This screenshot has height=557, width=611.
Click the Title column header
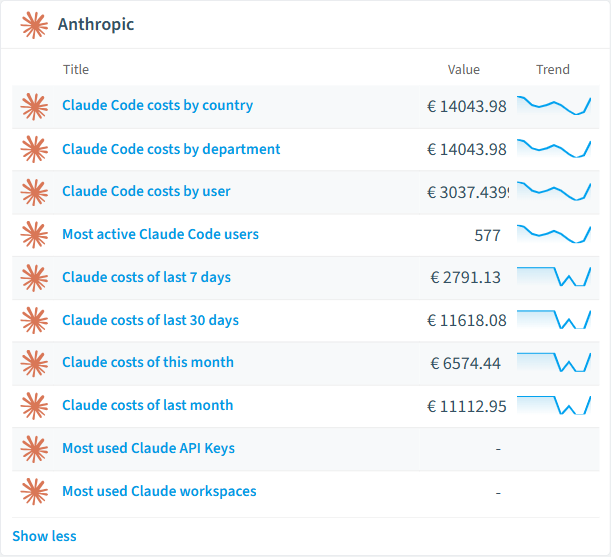[76, 69]
